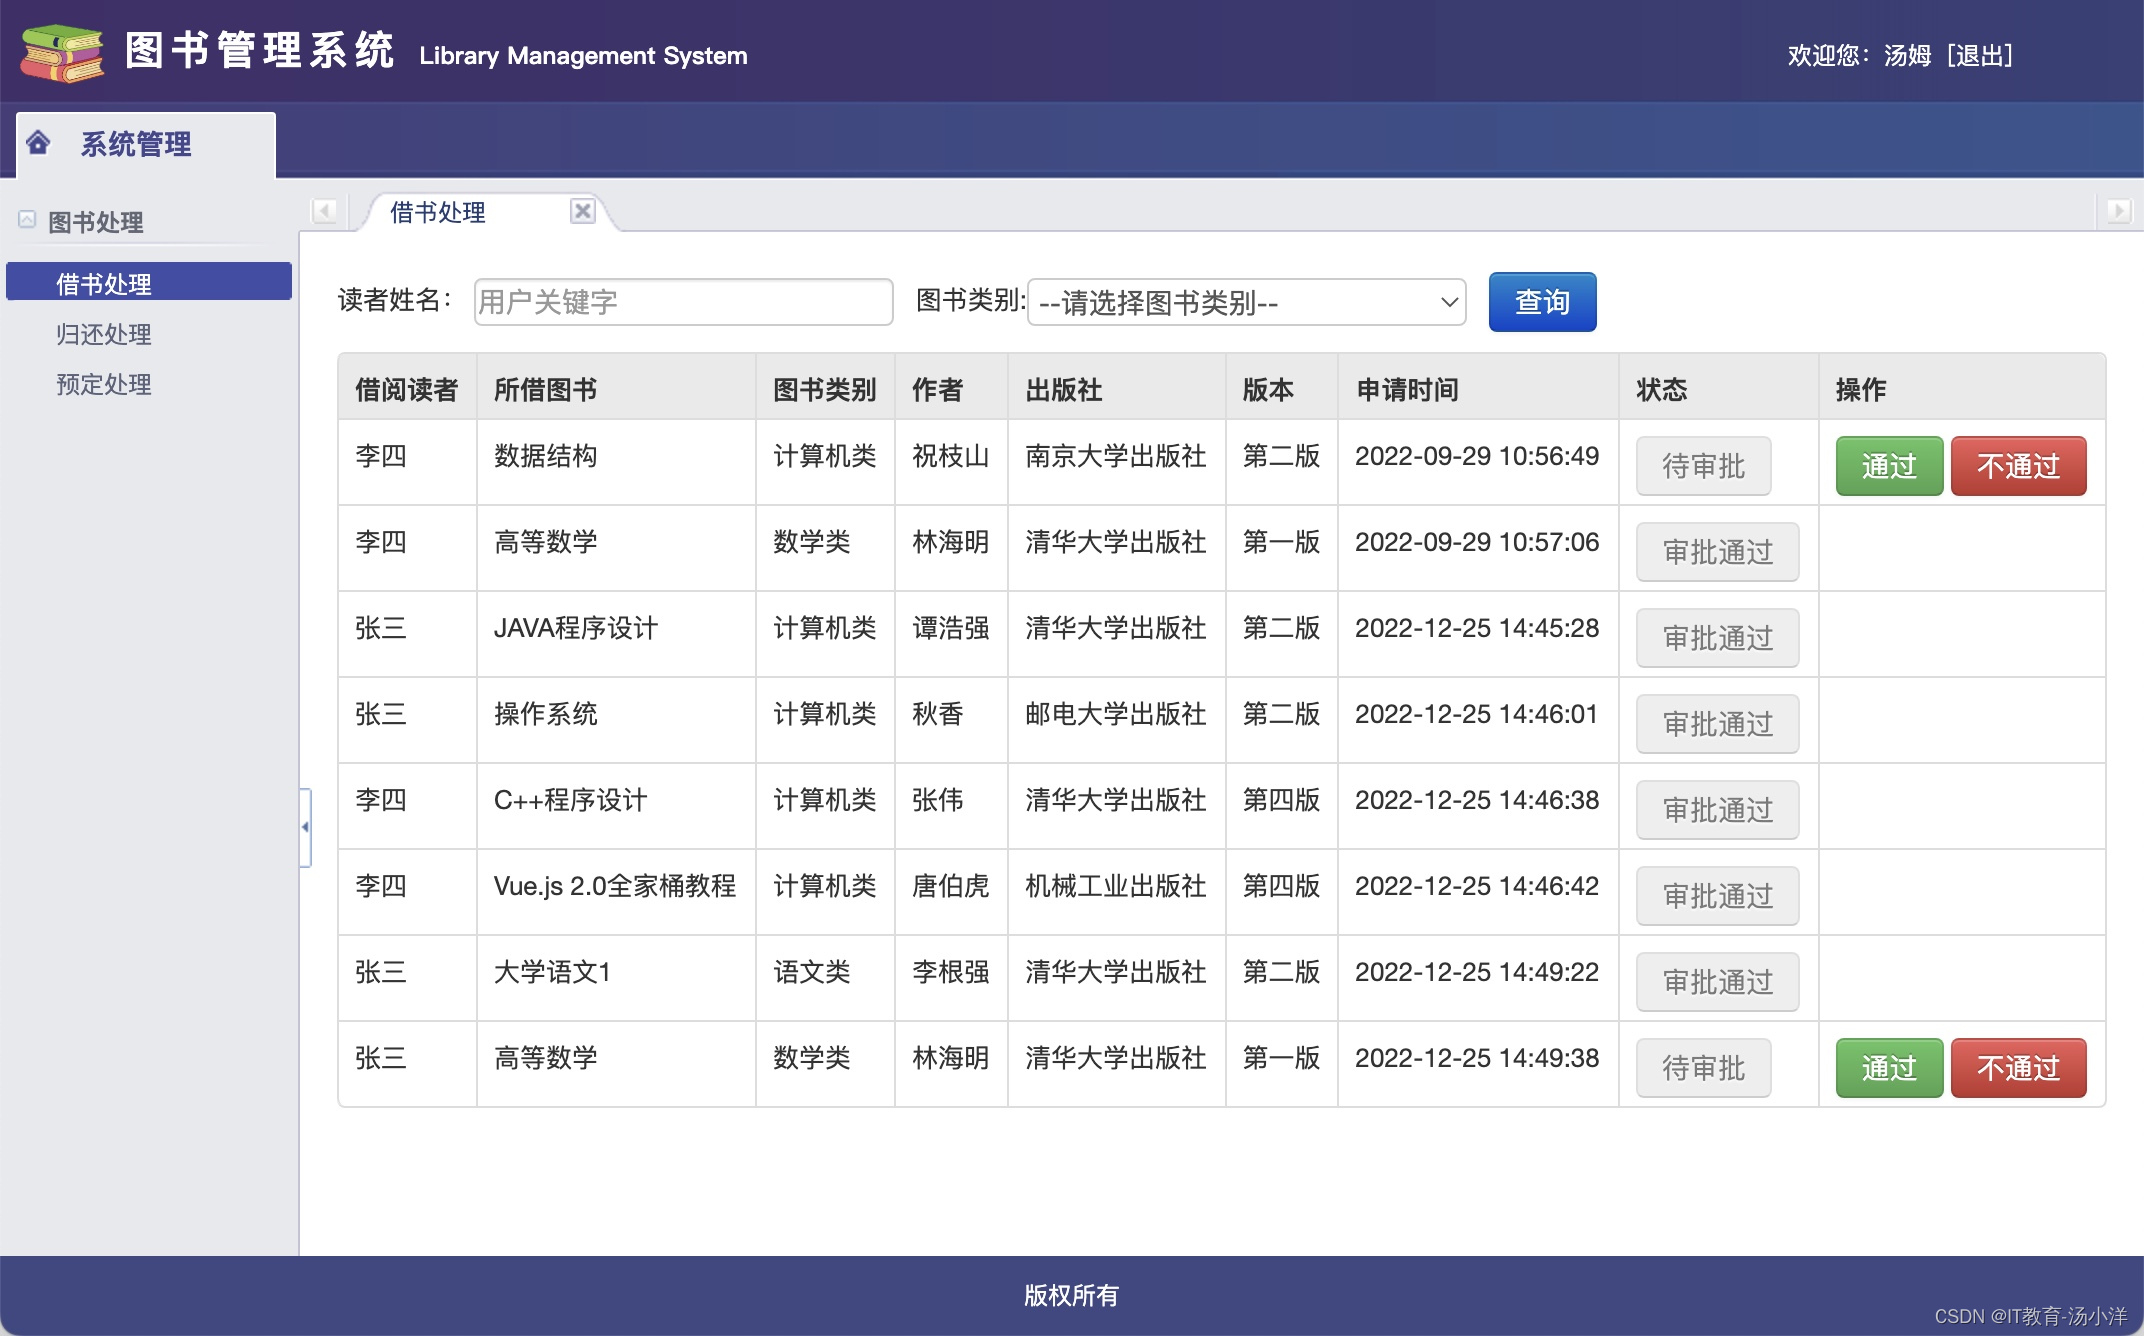2144x1336 pixels.
Task: Collapse the sidebar with the splitter handle
Action: (305, 827)
